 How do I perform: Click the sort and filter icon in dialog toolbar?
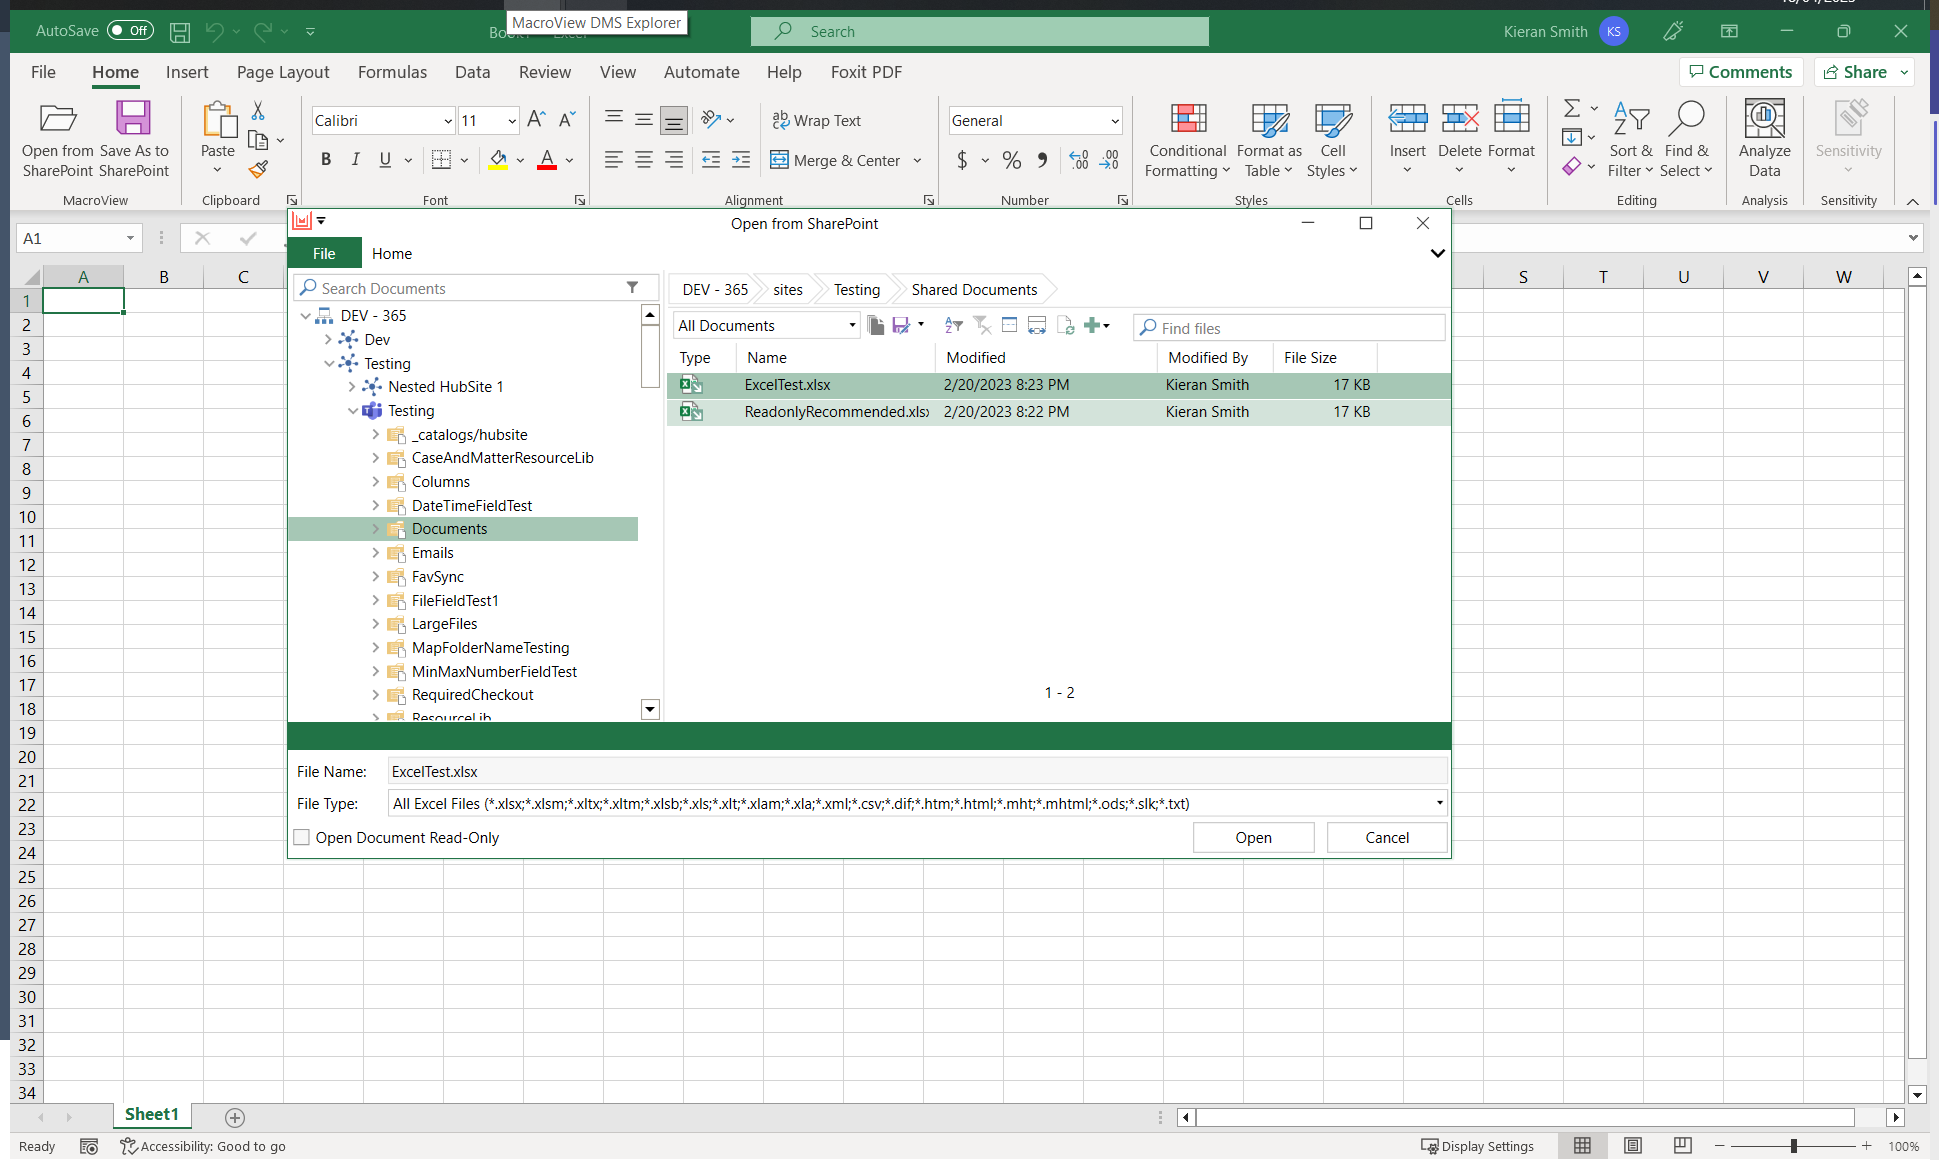tap(954, 325)
